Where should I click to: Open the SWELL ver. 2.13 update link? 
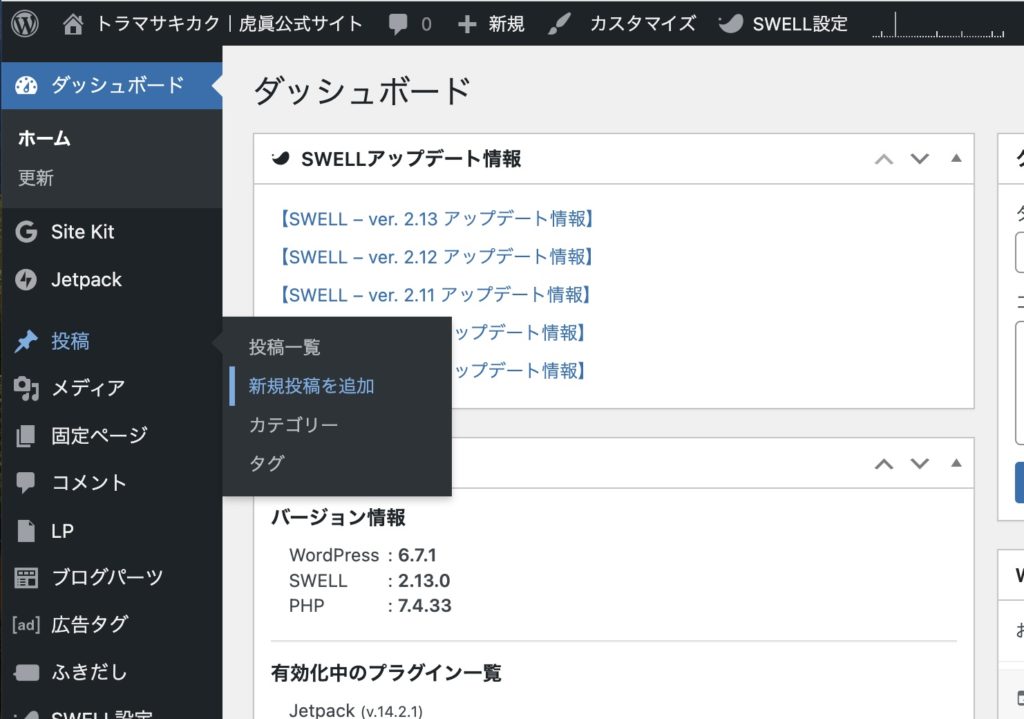[x=437, y=219]
